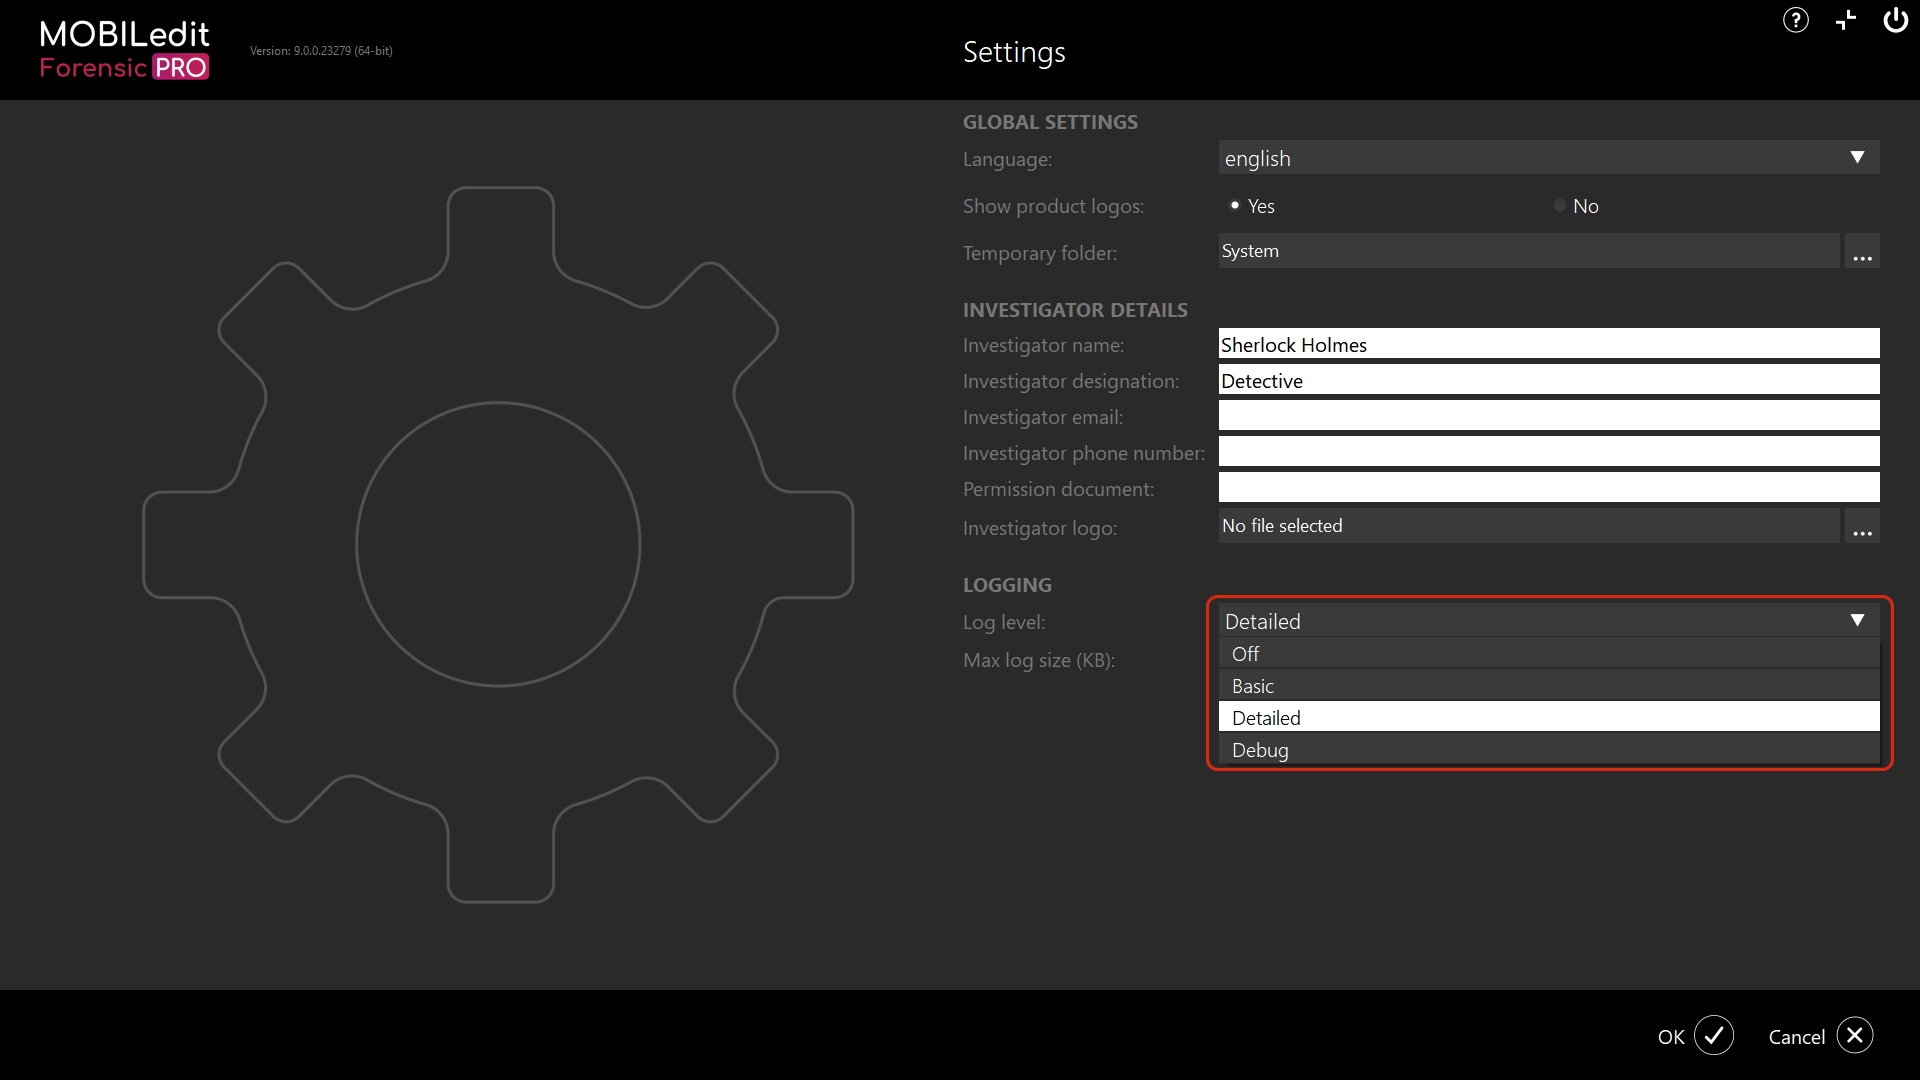The image size is (1920, 1080).
Task: Collapse the Log level dropdown arrow
Action: 1857,620
